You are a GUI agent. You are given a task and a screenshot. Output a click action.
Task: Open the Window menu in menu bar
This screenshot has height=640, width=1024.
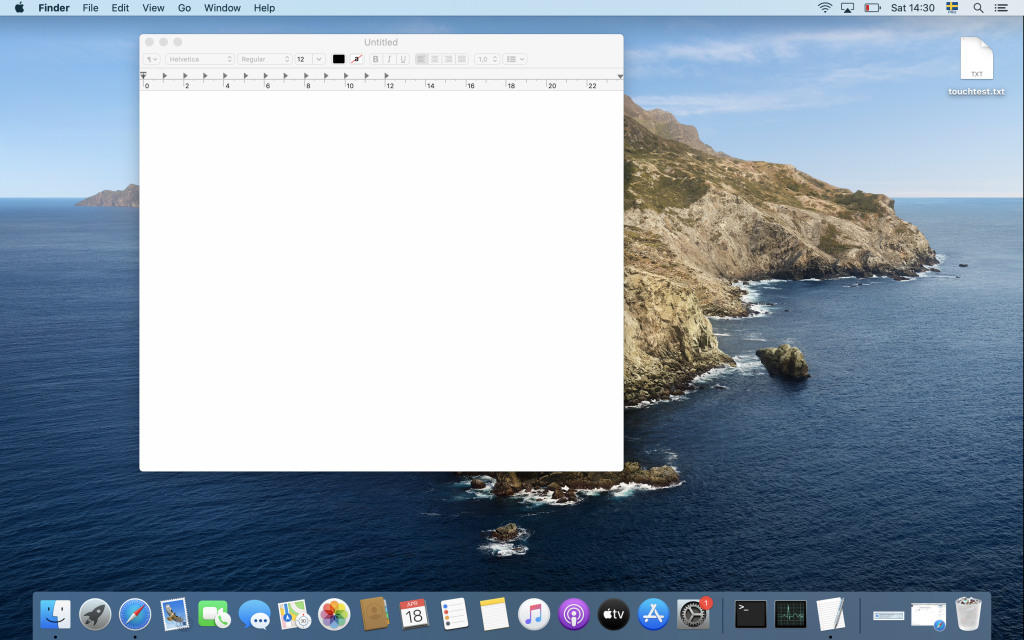point(222,8)
